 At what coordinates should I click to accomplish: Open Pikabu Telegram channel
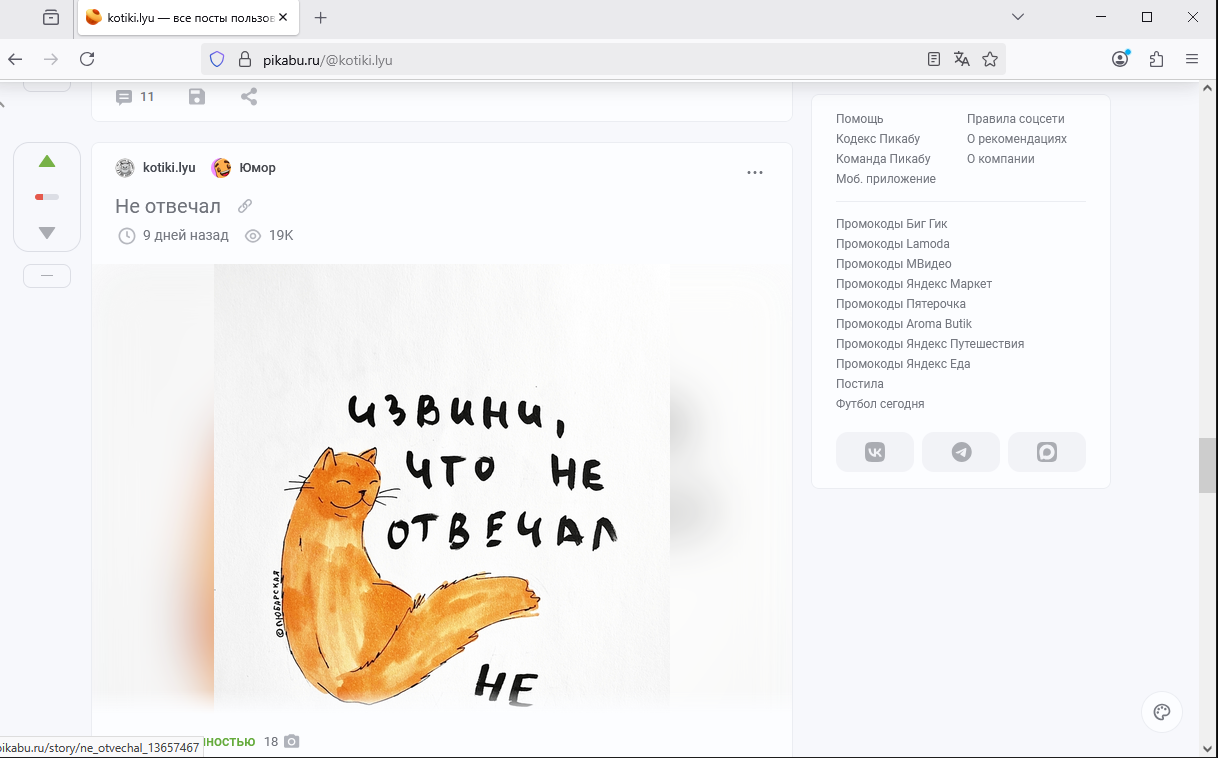(x=961, y=452)
